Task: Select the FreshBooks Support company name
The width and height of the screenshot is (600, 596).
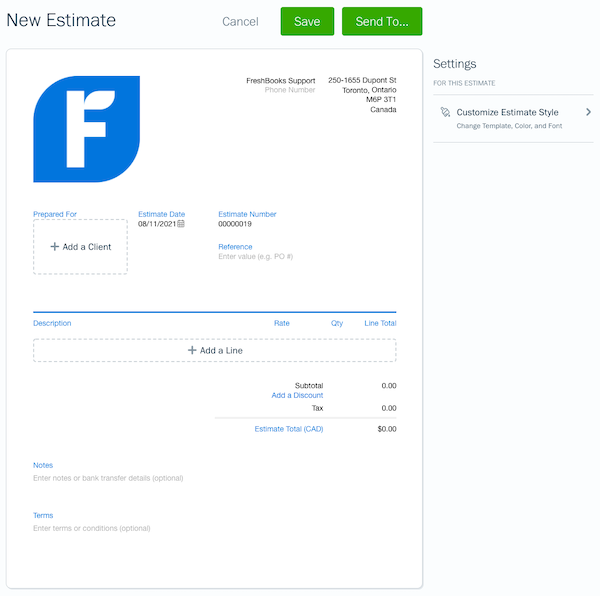Action: click(280, 80)
